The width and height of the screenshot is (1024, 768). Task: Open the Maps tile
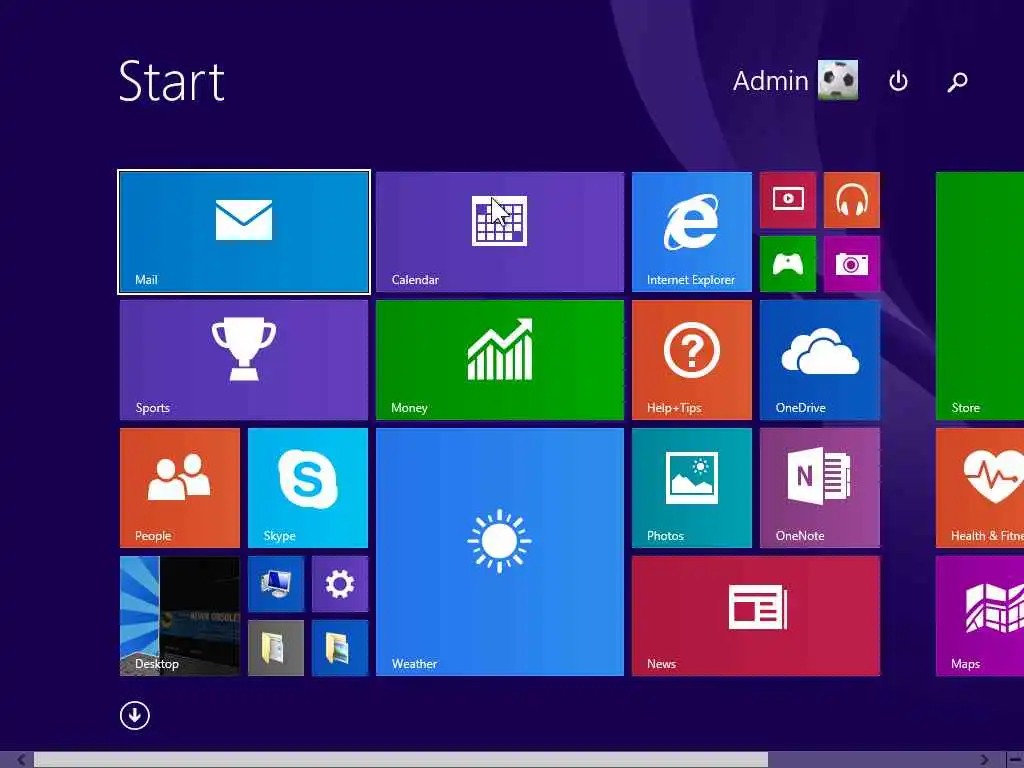pos(980,616)
